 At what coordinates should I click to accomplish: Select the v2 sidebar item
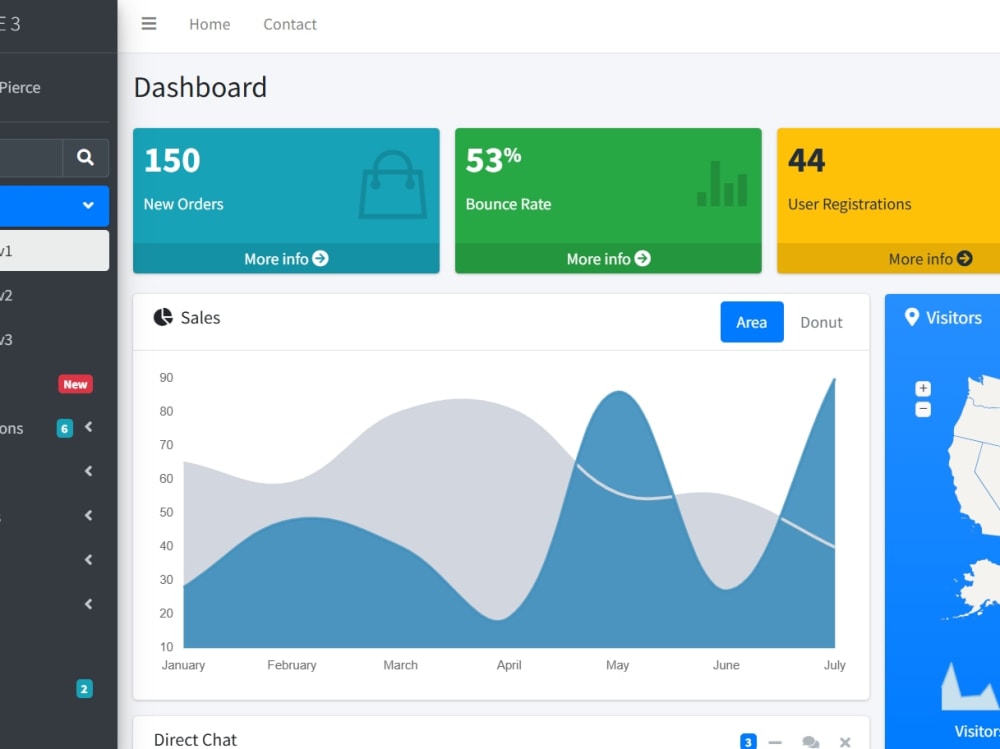click(54, 295)
